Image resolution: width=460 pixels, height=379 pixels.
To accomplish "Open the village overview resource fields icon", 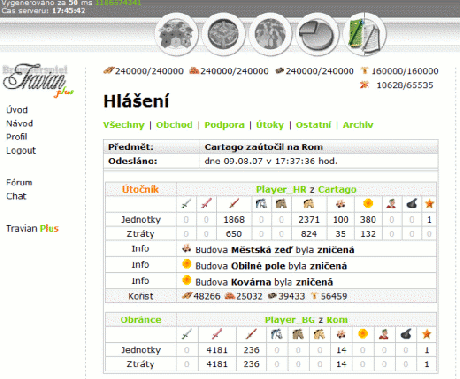I will pos(176,34).
